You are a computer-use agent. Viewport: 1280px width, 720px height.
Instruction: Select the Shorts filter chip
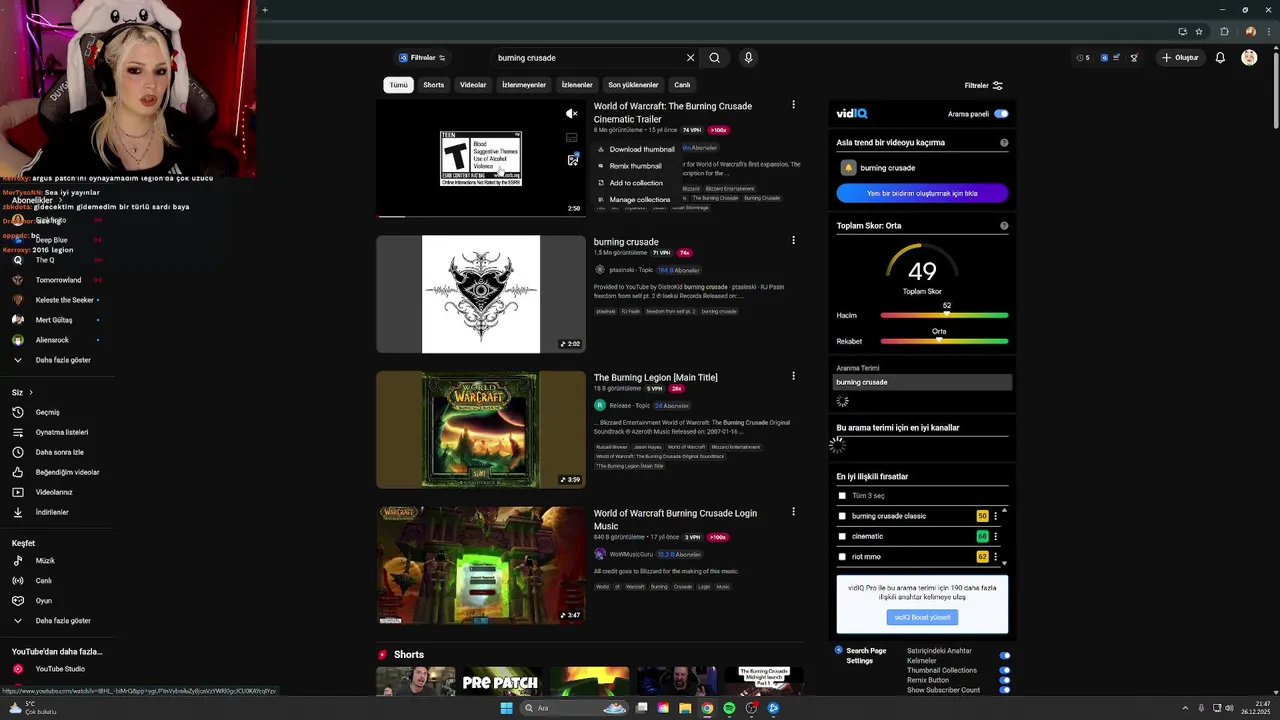[x=433, y=85]
